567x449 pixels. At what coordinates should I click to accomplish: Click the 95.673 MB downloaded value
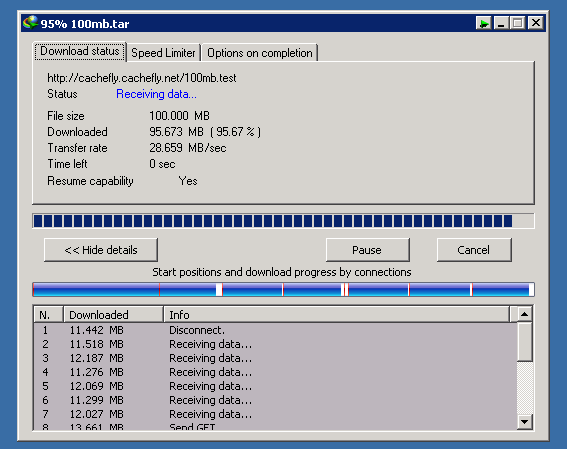click(x=205, y=132)
